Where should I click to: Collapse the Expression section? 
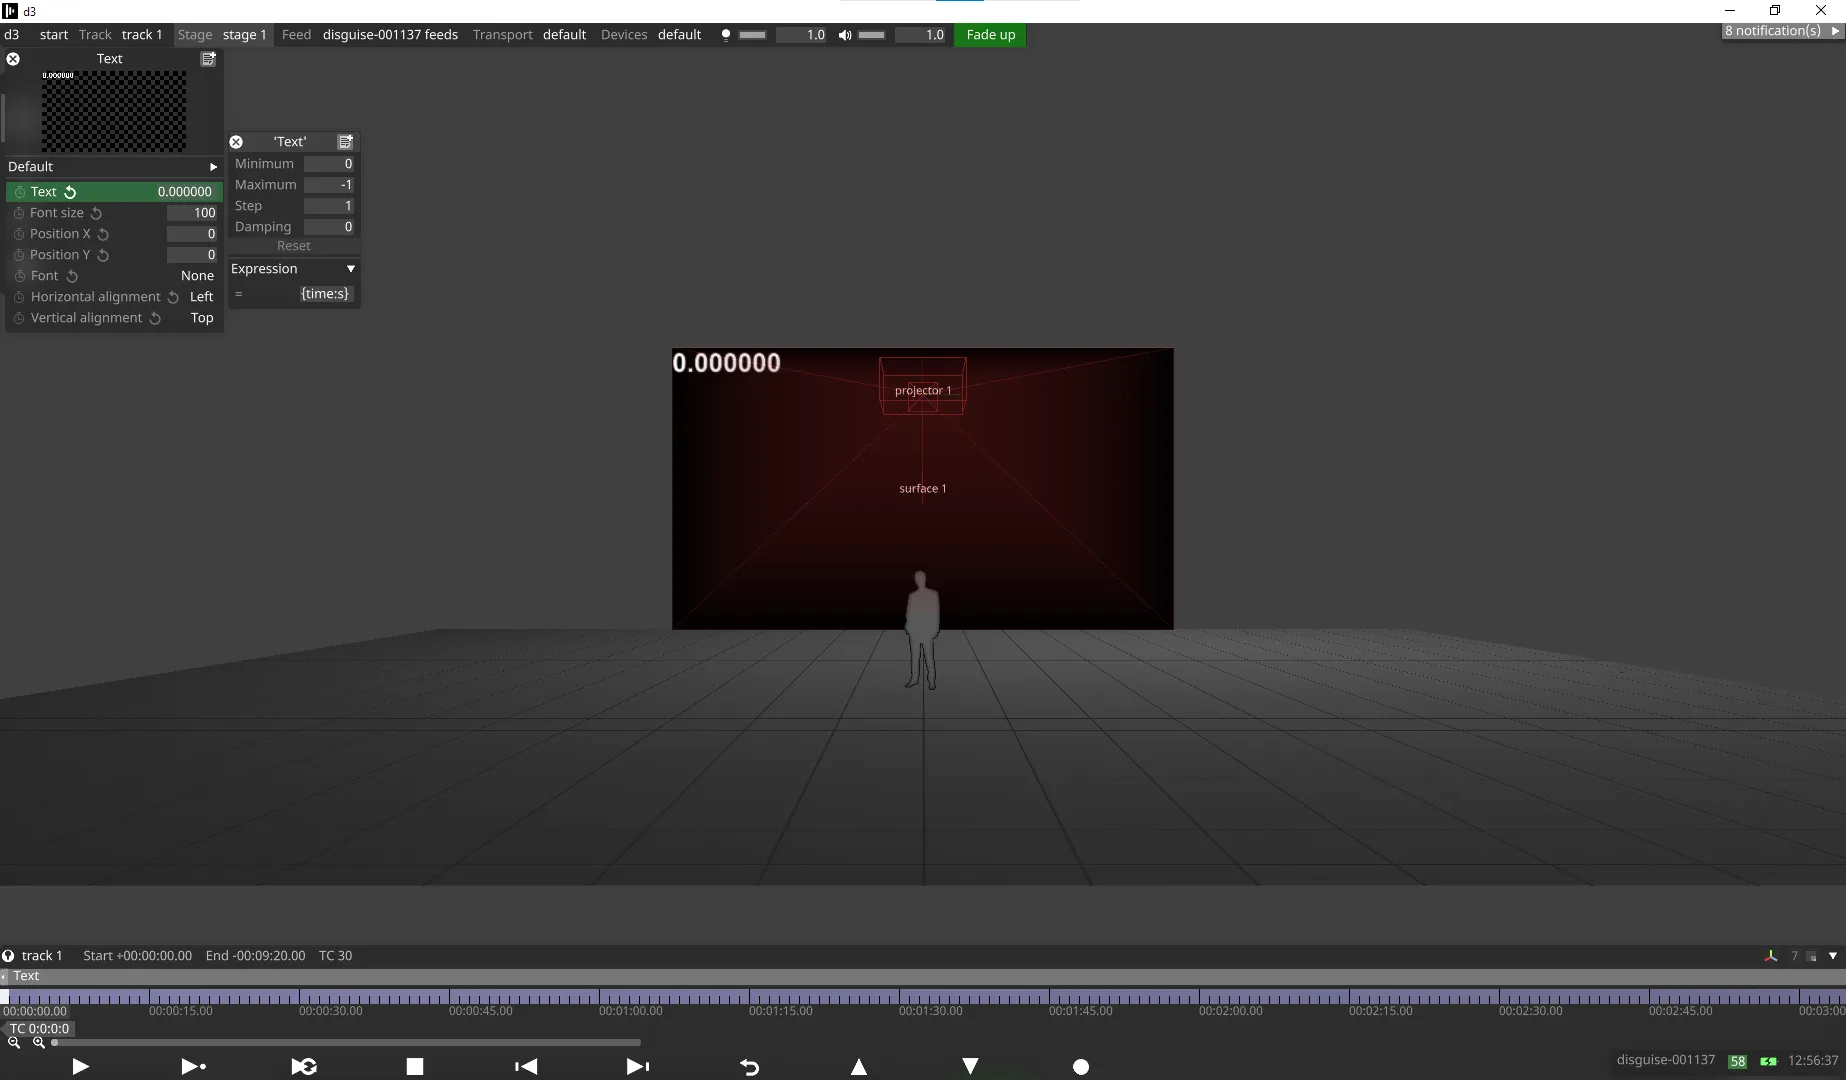[x=350, y=269]
